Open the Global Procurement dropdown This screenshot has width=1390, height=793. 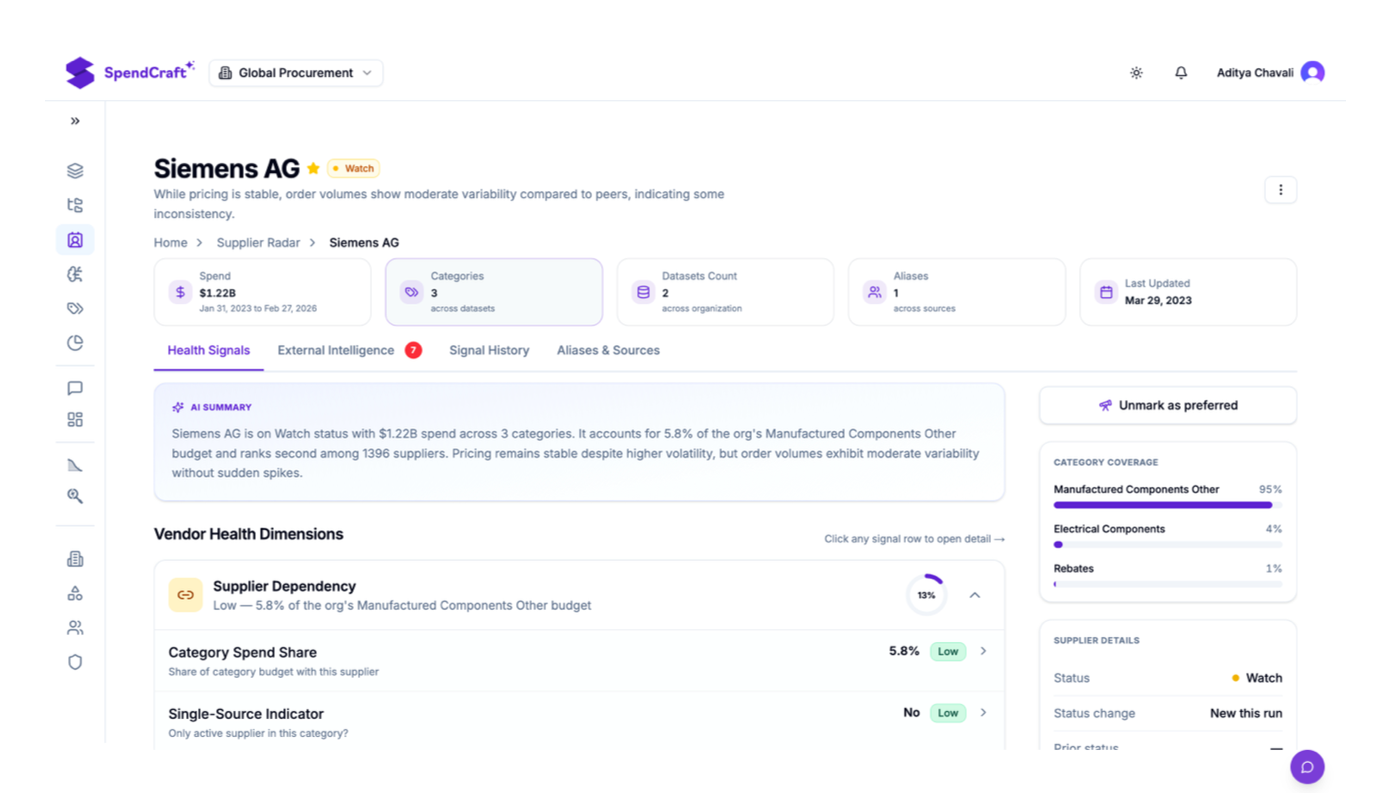[x=296, y=73]
